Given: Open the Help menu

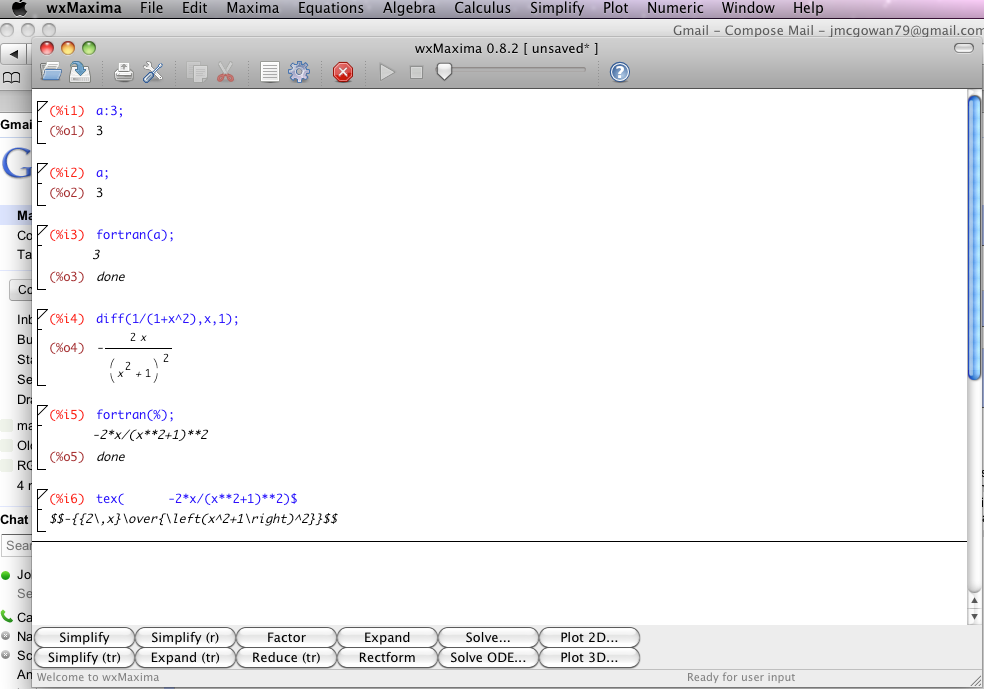Looking at the screenshot, I should click(x=808, y=8).
